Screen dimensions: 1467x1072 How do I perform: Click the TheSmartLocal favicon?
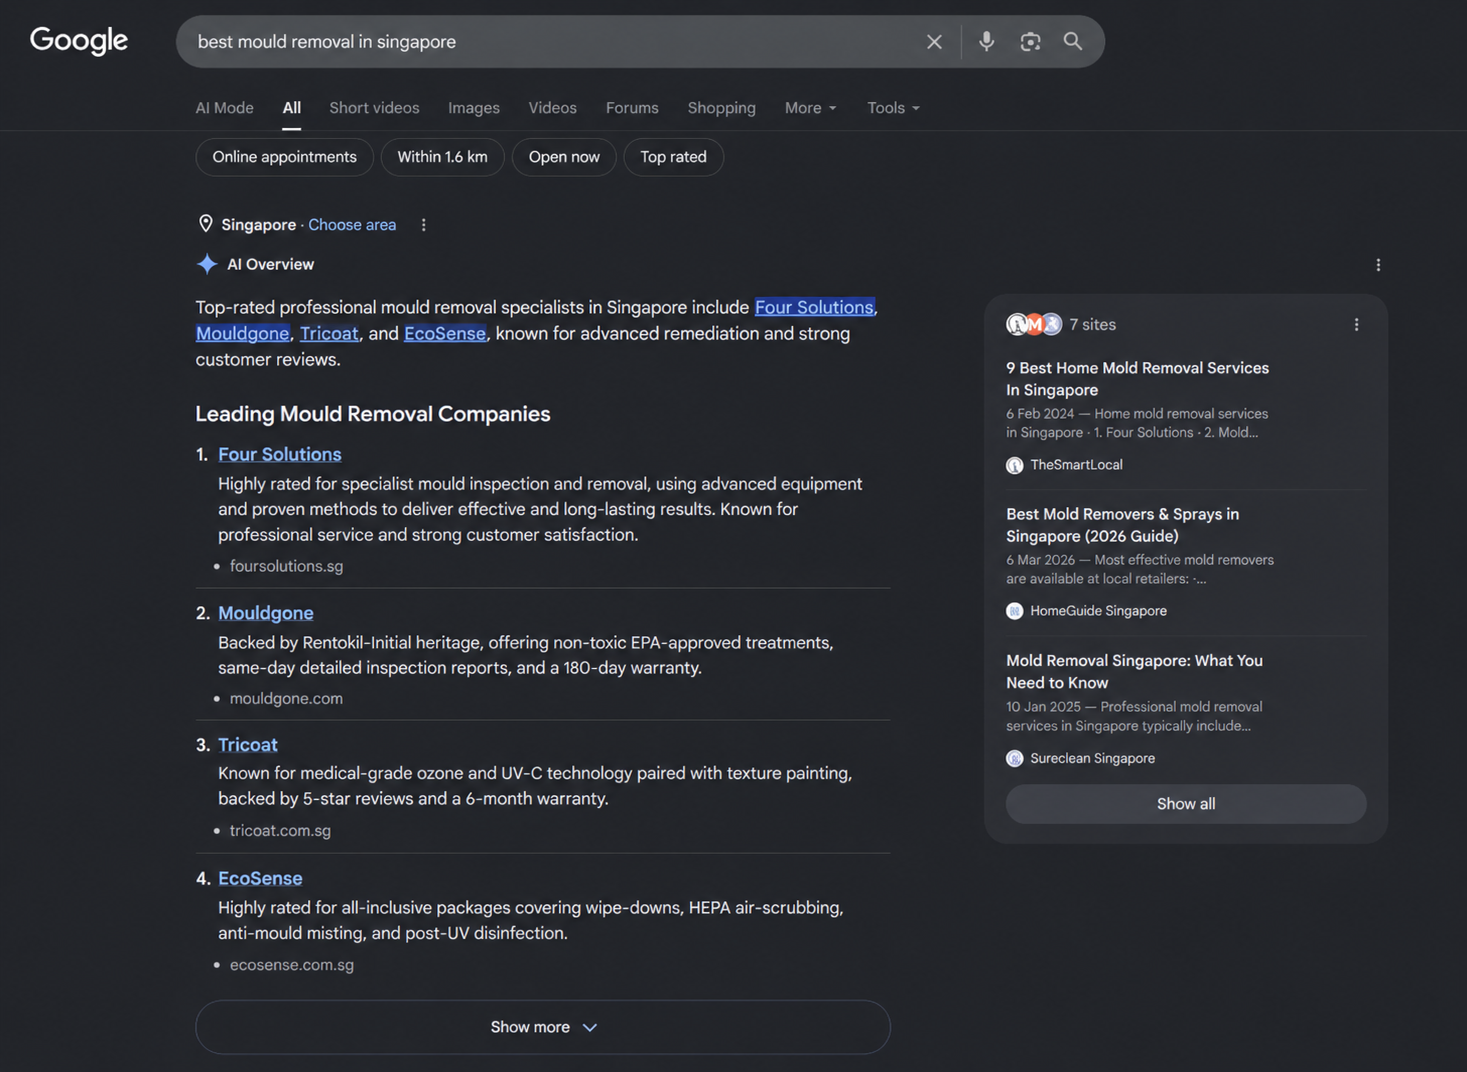coord(1015,465)
